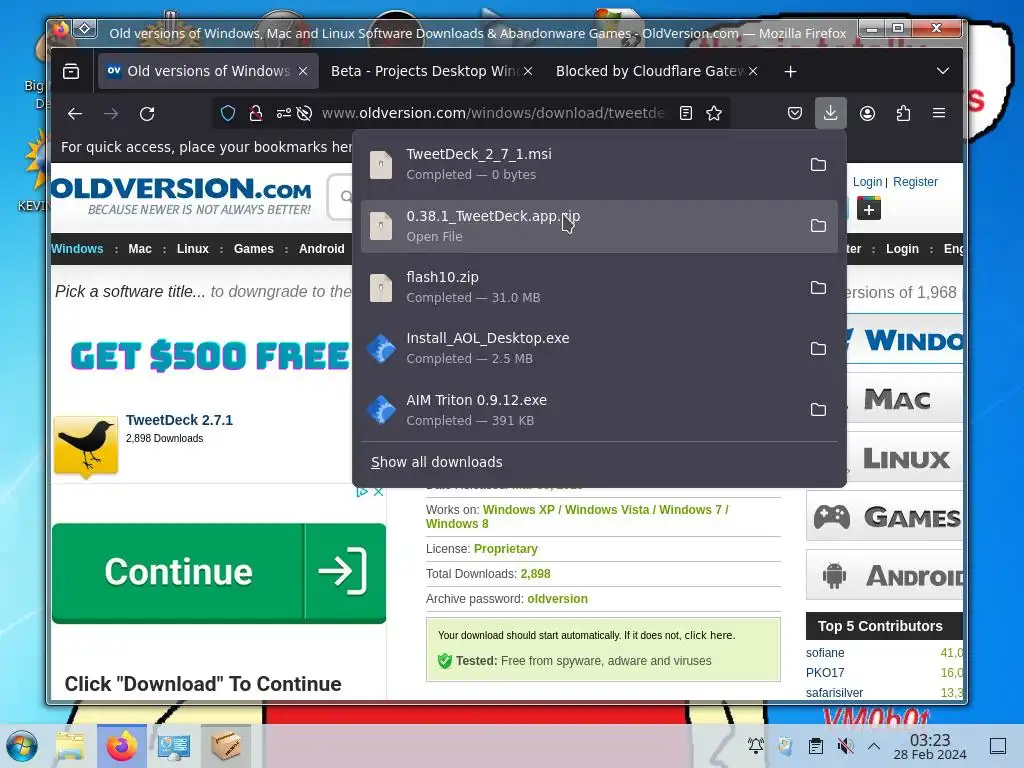The height and width of the screenshot is (768, 1024).
Task: Click the OLDVERSION.COM site logo
Action: click(x=182, y=195)
